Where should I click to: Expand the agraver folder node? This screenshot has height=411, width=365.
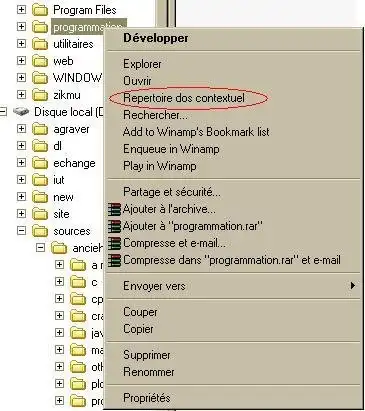21,128
